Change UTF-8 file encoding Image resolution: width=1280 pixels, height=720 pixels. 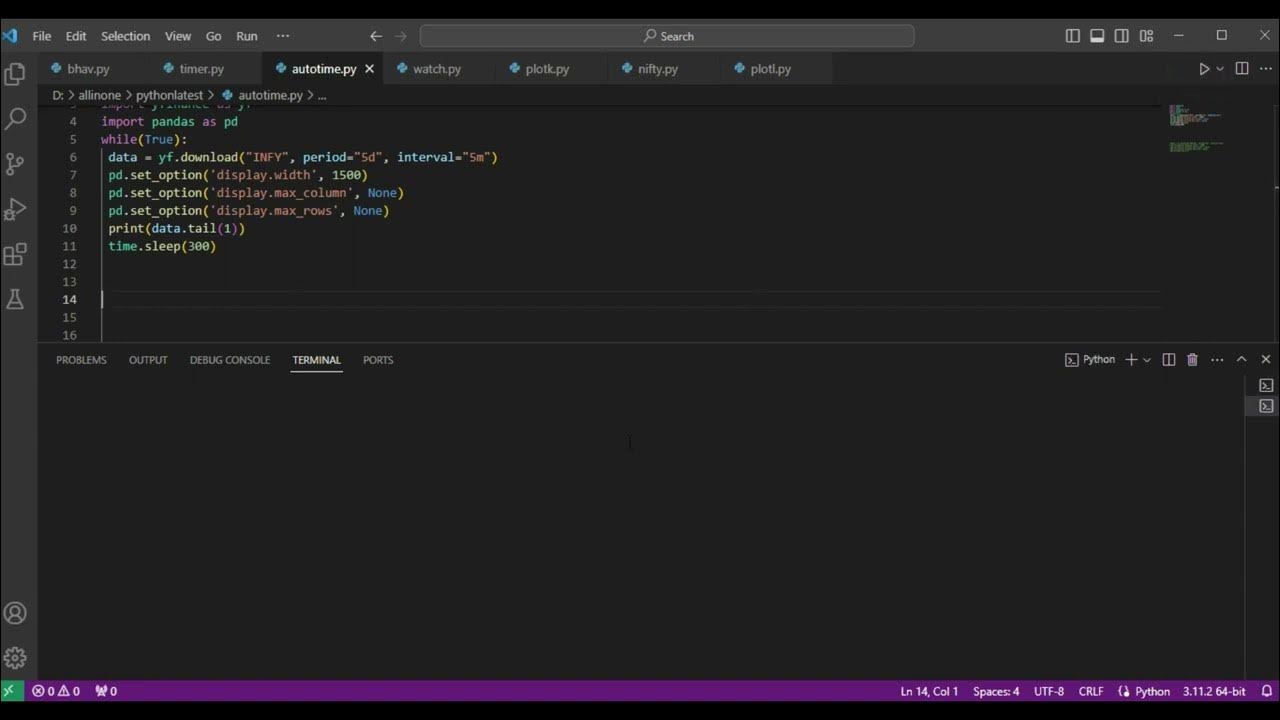(1049, 691)
